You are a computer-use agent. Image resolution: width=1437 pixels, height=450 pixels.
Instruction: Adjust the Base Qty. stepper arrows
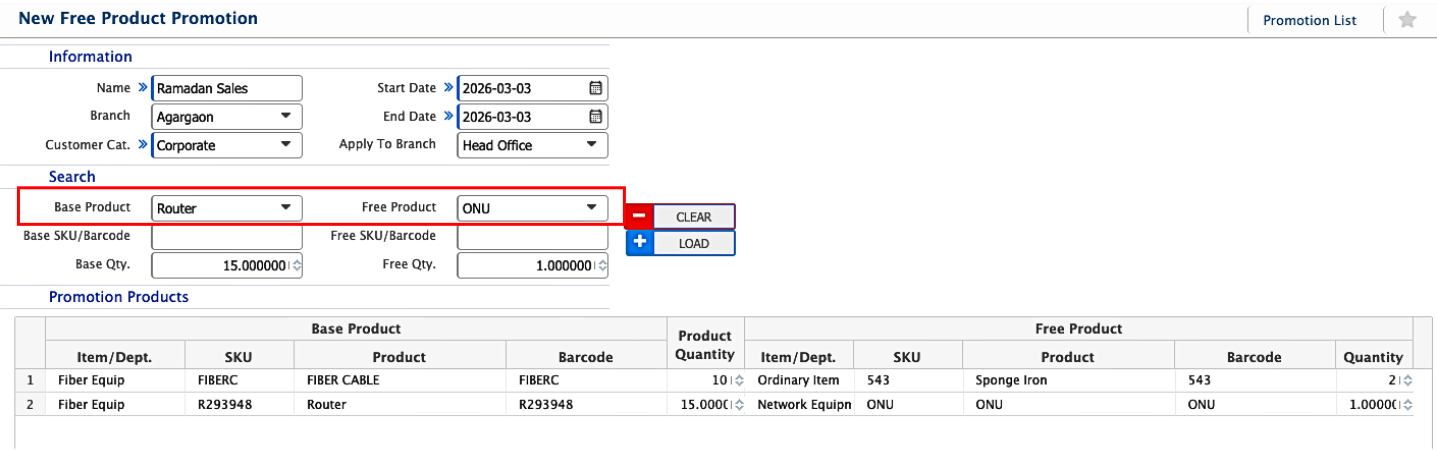tap(295, 266)
